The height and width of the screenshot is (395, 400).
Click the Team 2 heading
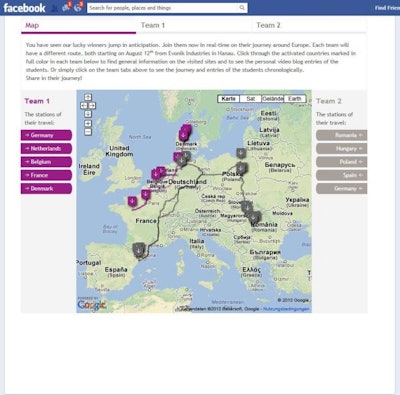pos(329,101)
